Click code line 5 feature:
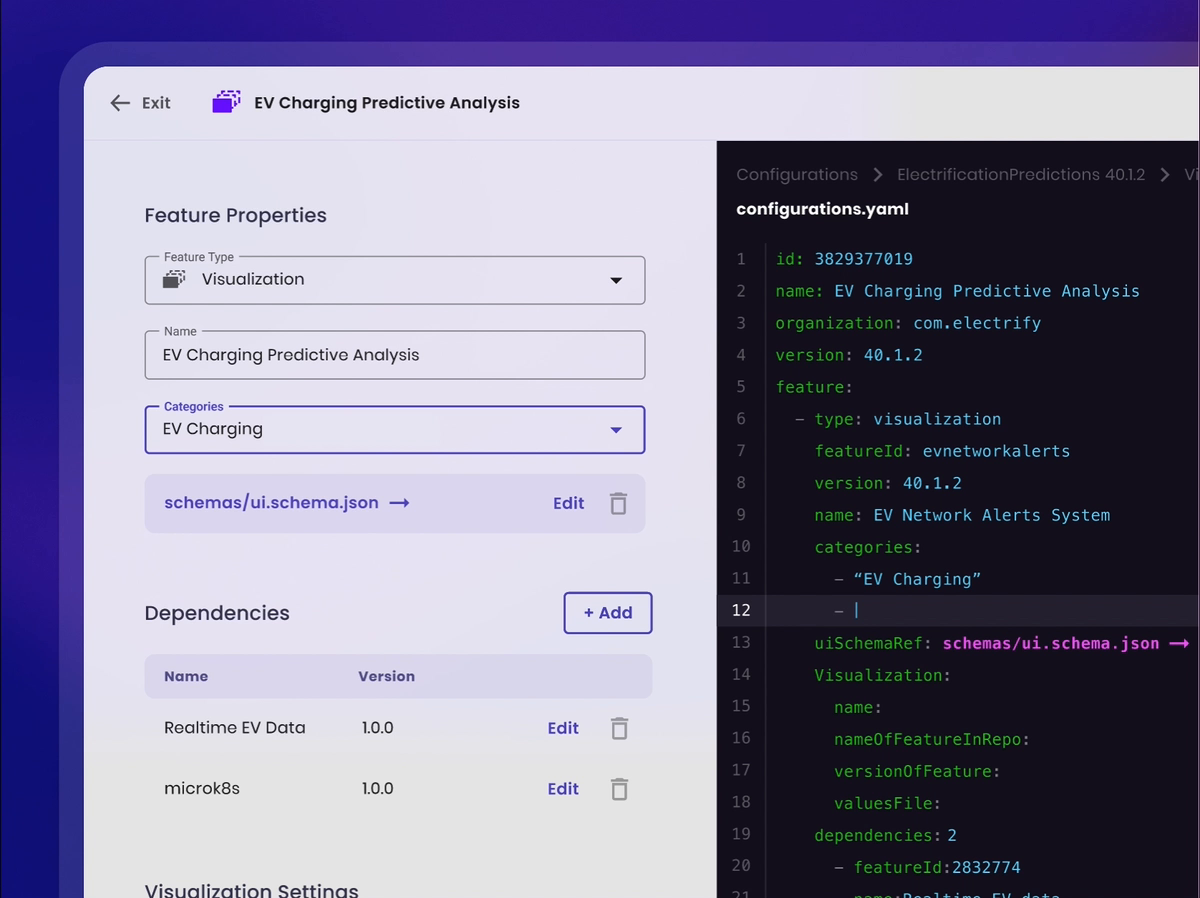This screenshot has width=1200, height=898. tap(814, 387)
